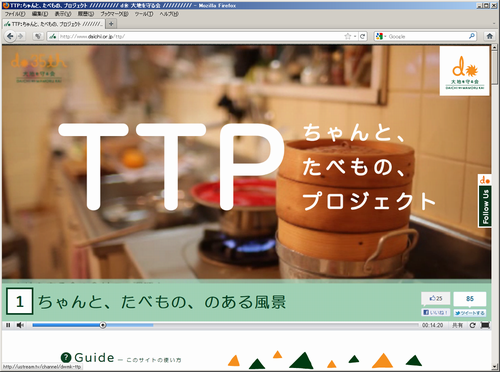Bookmark this page with the star icon
The image size is (500, 372).
click(x=348, y=36)
